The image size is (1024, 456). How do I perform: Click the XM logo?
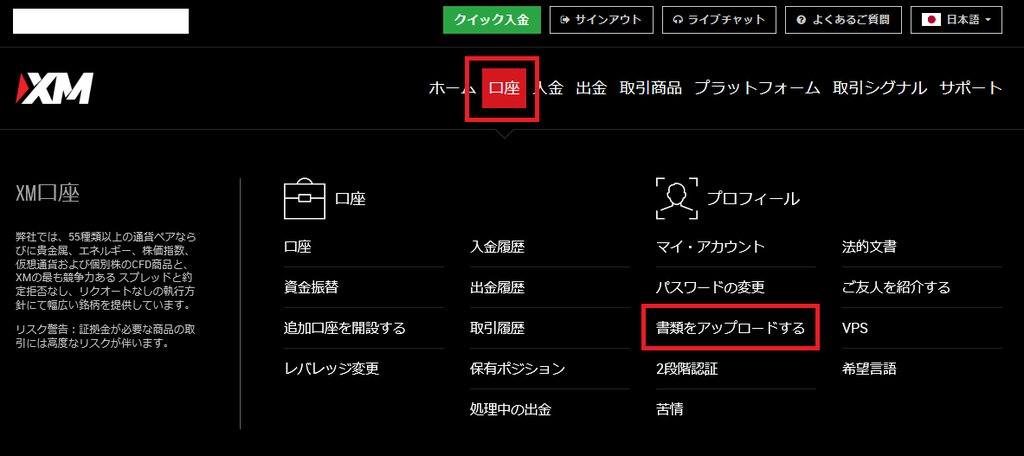tap(56, 88)
